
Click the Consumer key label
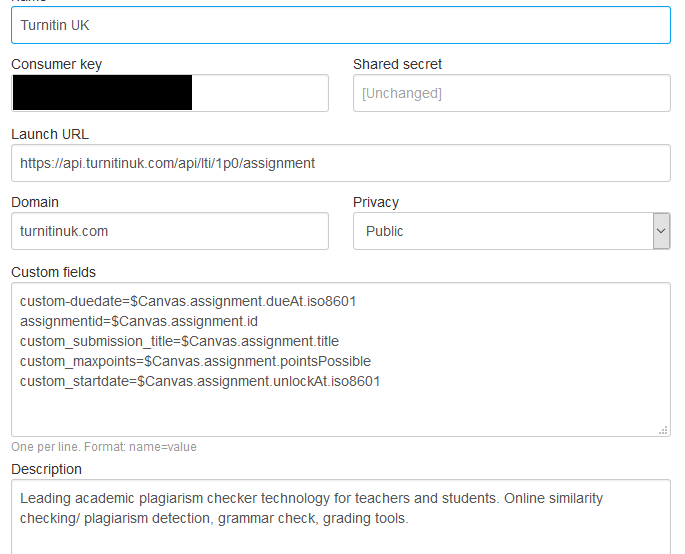click(x=56, y=64)
